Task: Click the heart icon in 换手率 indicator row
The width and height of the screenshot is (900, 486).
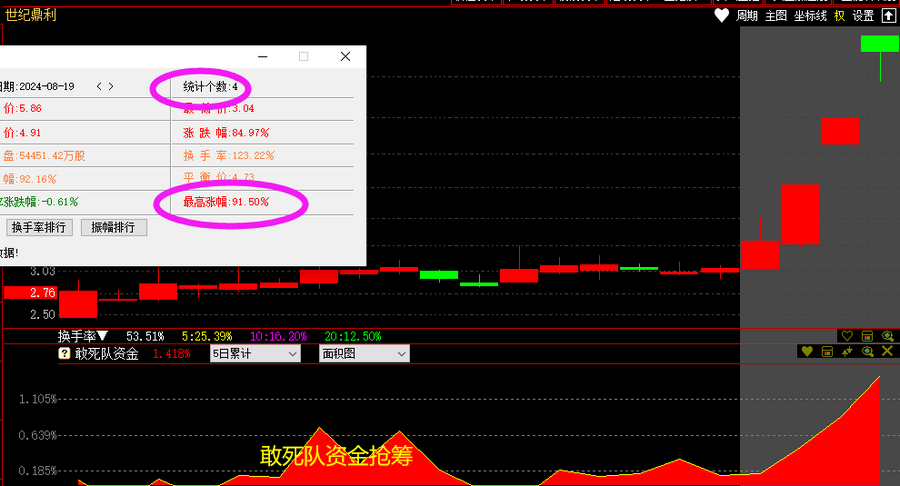Action: click(x=847, y=336)
